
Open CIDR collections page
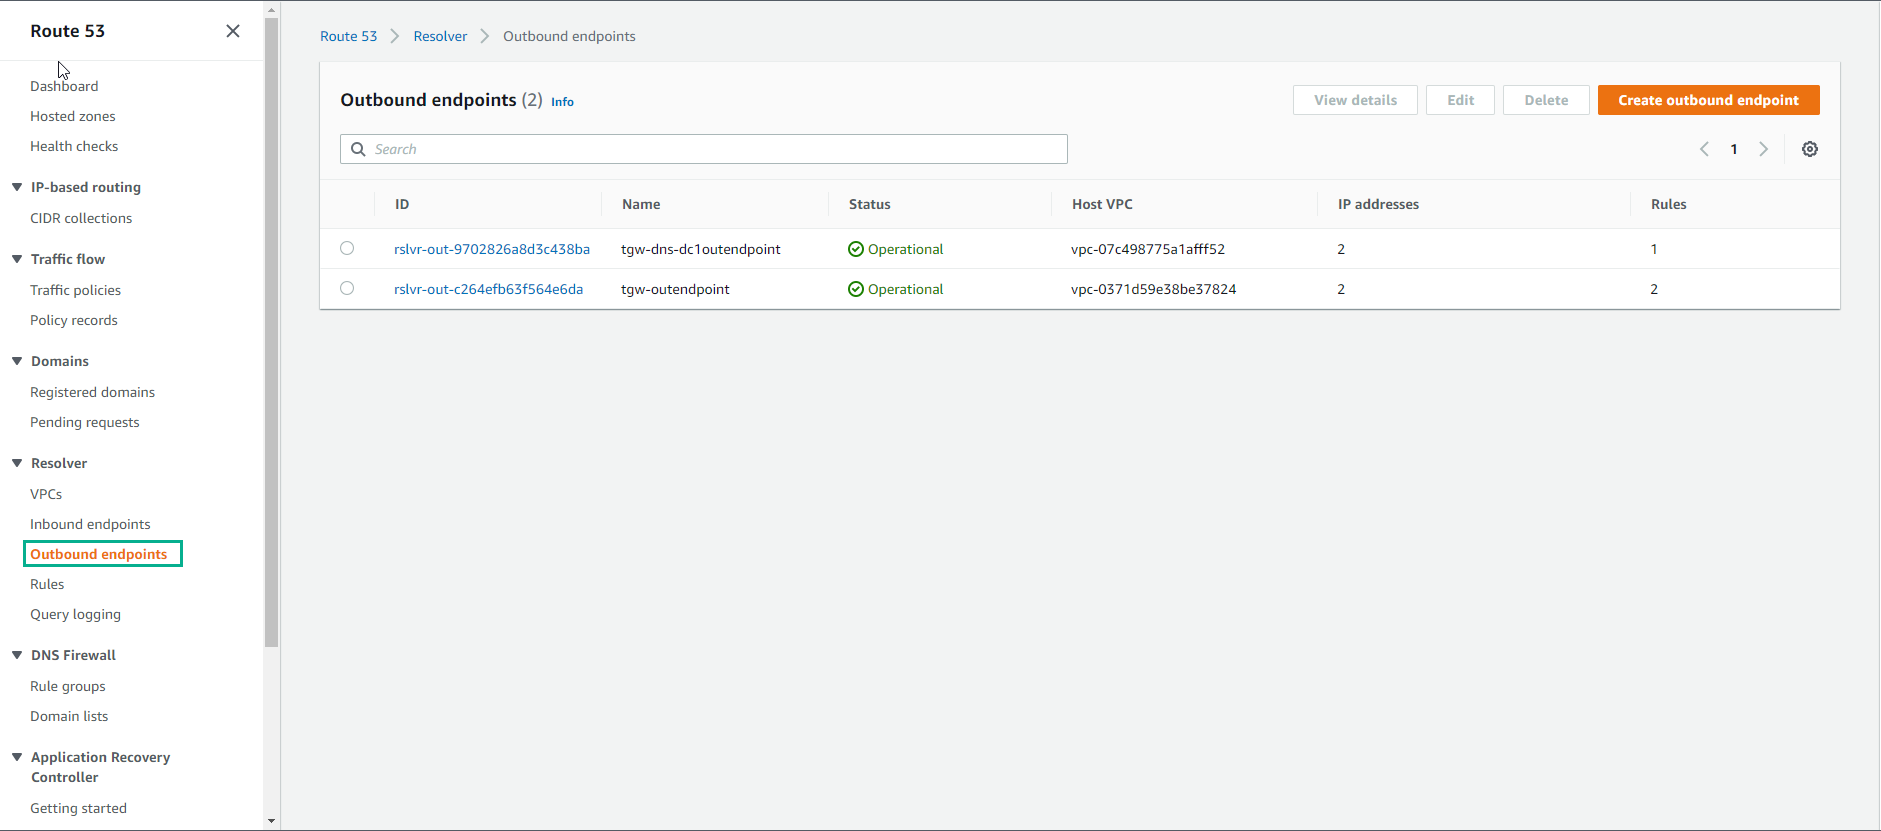[81, 218]
